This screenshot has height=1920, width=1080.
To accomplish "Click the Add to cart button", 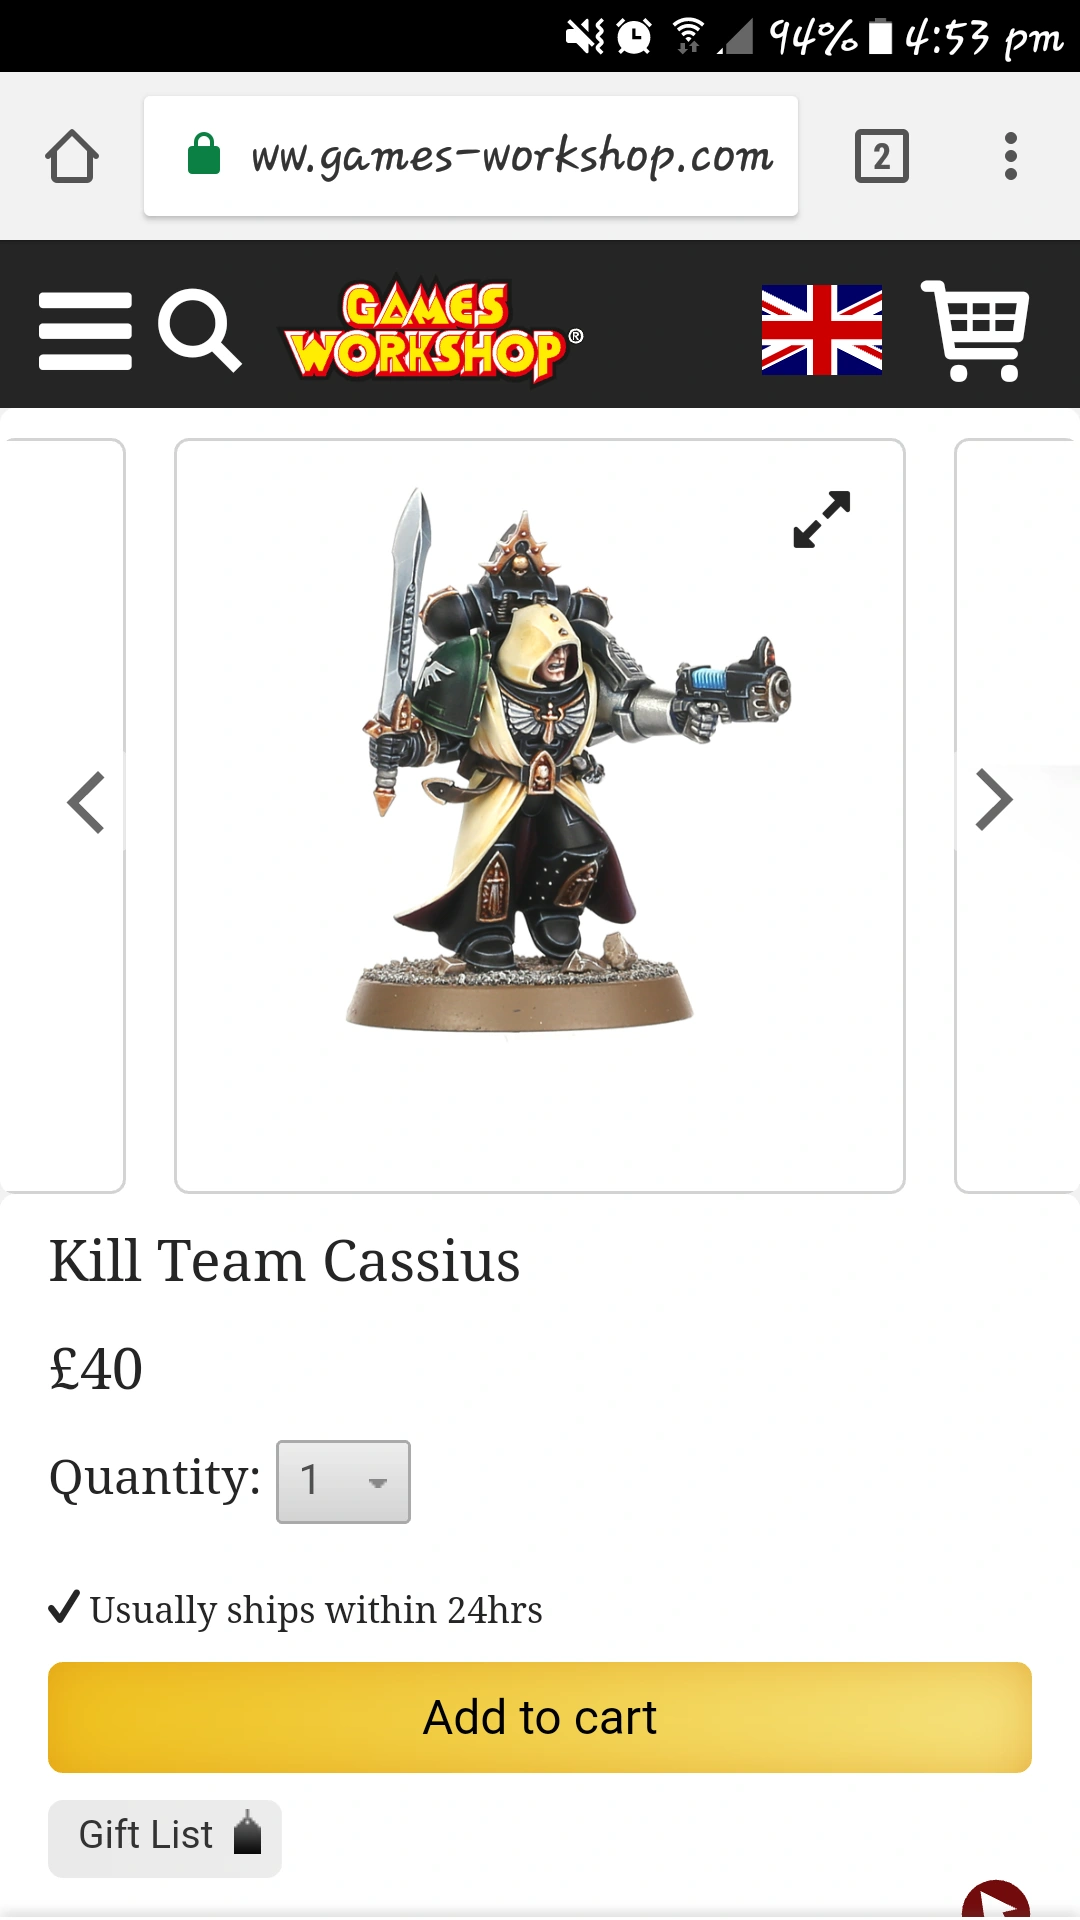I will [540, 1717].
